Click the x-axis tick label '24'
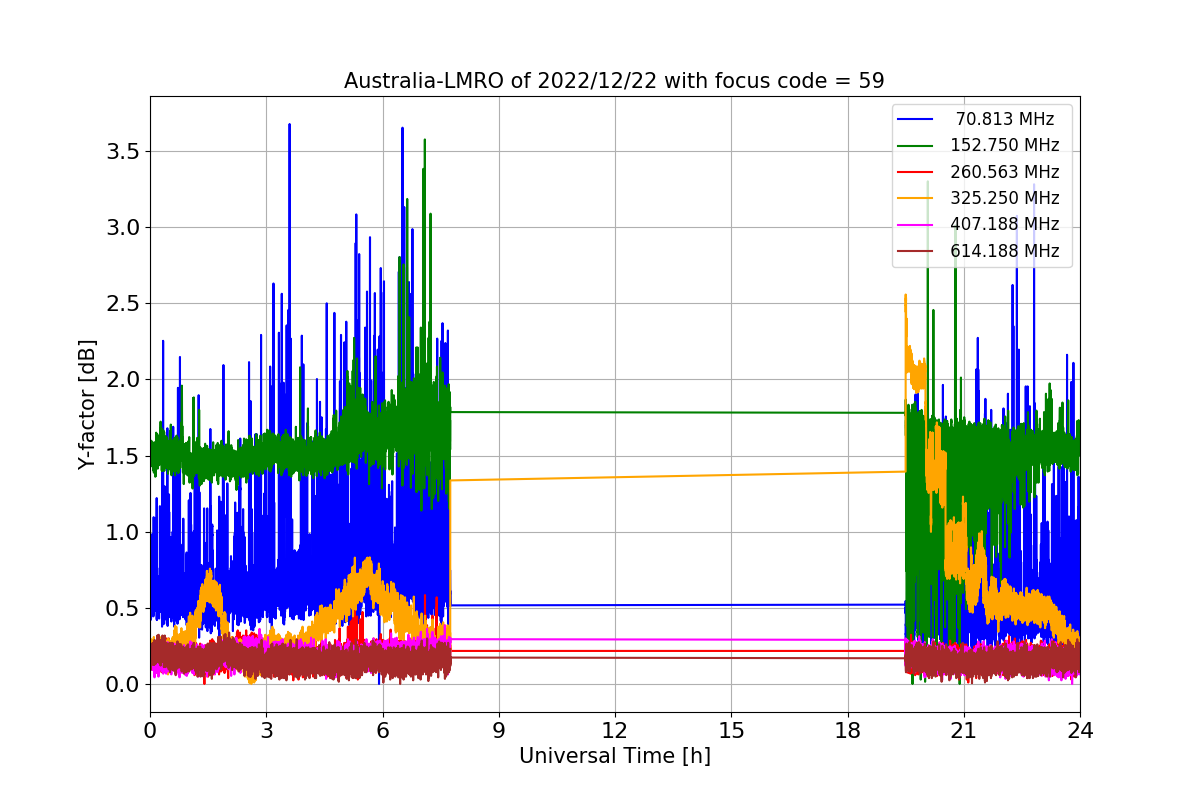Image resolution: width=1200 pixels, height=800 pixels. click(1080, 731)
